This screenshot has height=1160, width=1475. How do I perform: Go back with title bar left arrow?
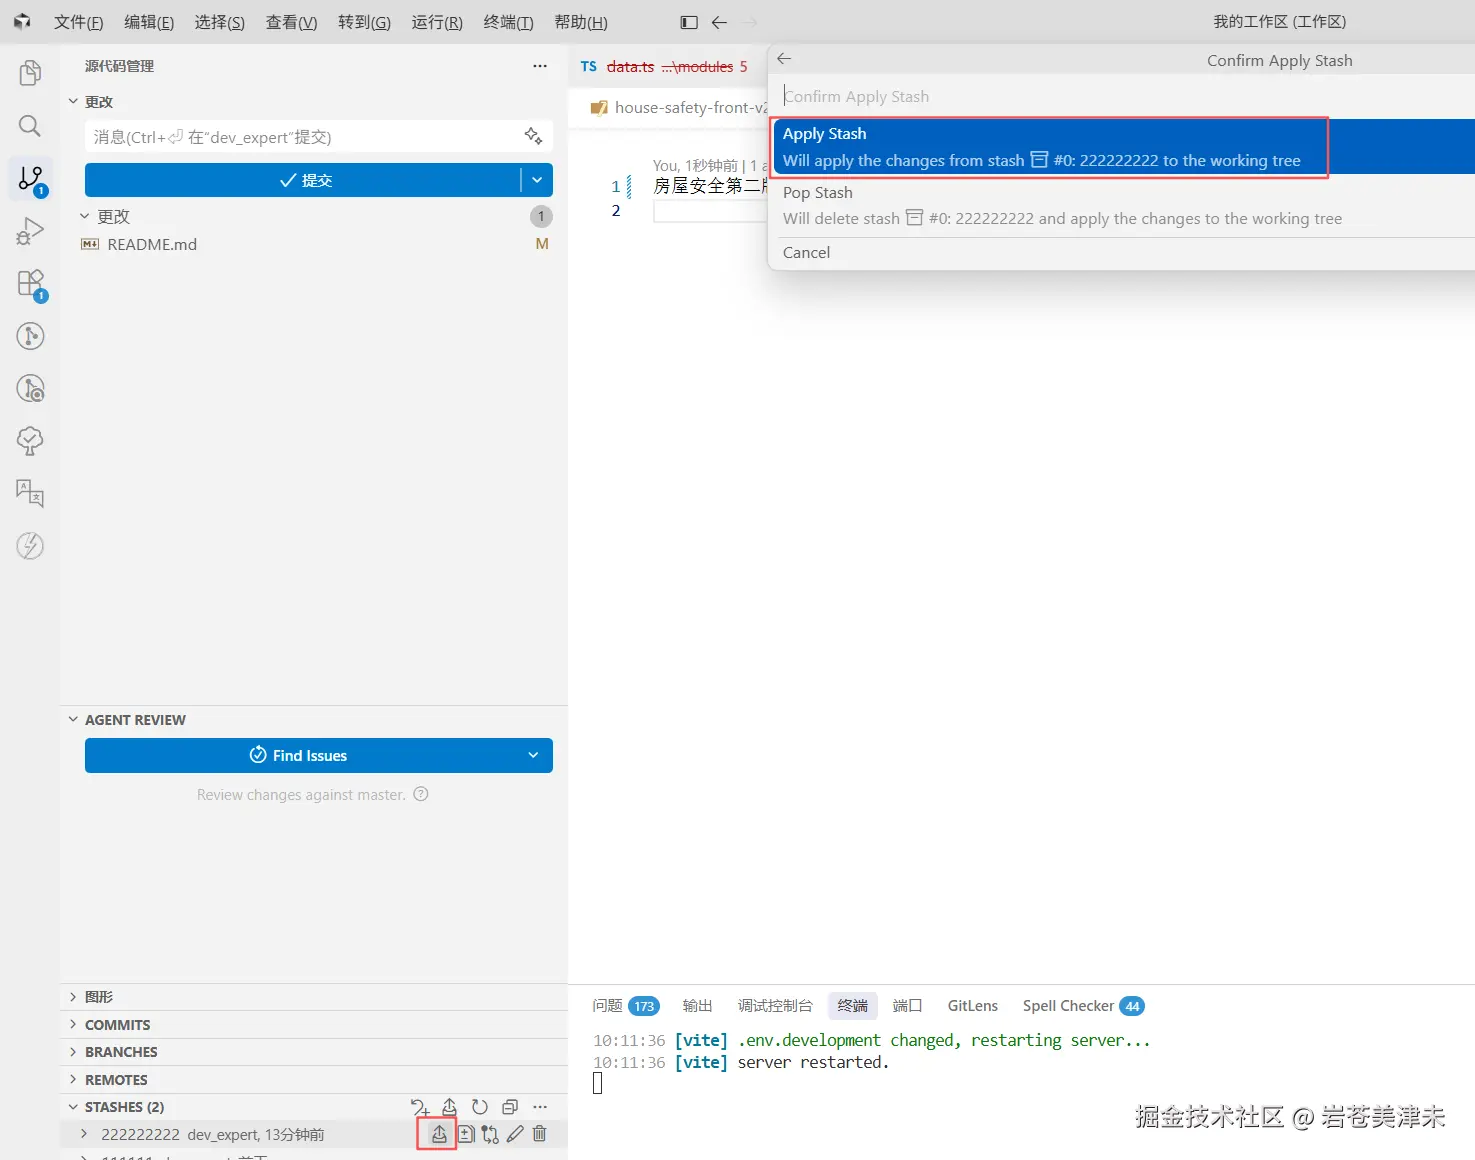(719, 22)
